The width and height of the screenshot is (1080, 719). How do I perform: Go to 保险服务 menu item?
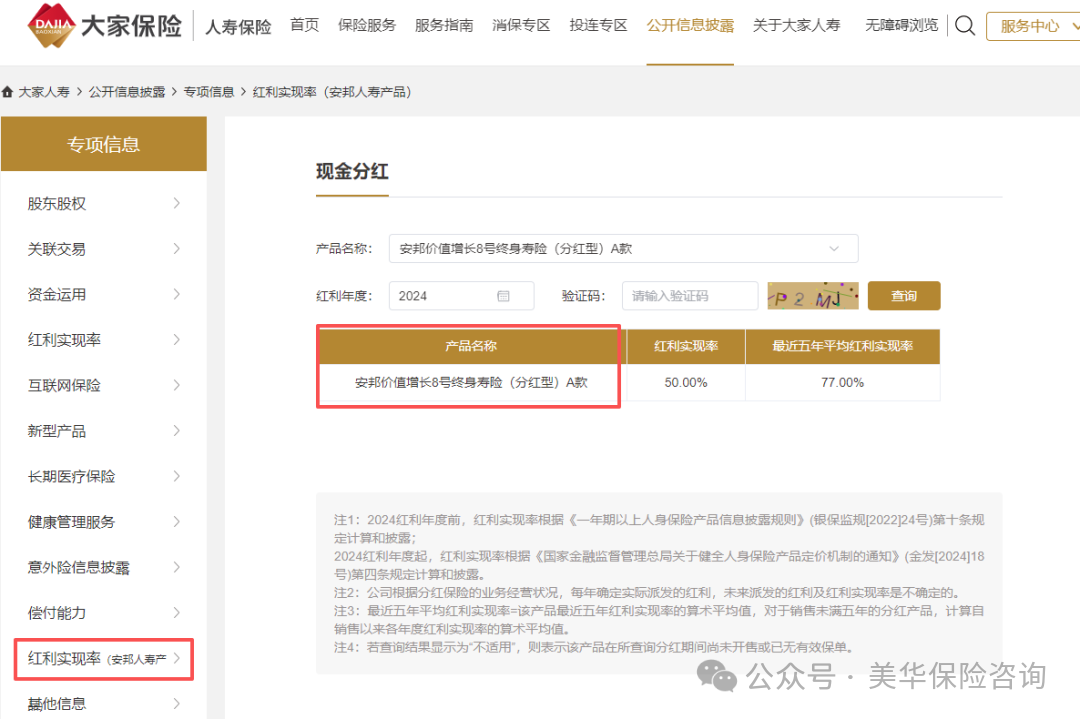click(367, 26)
